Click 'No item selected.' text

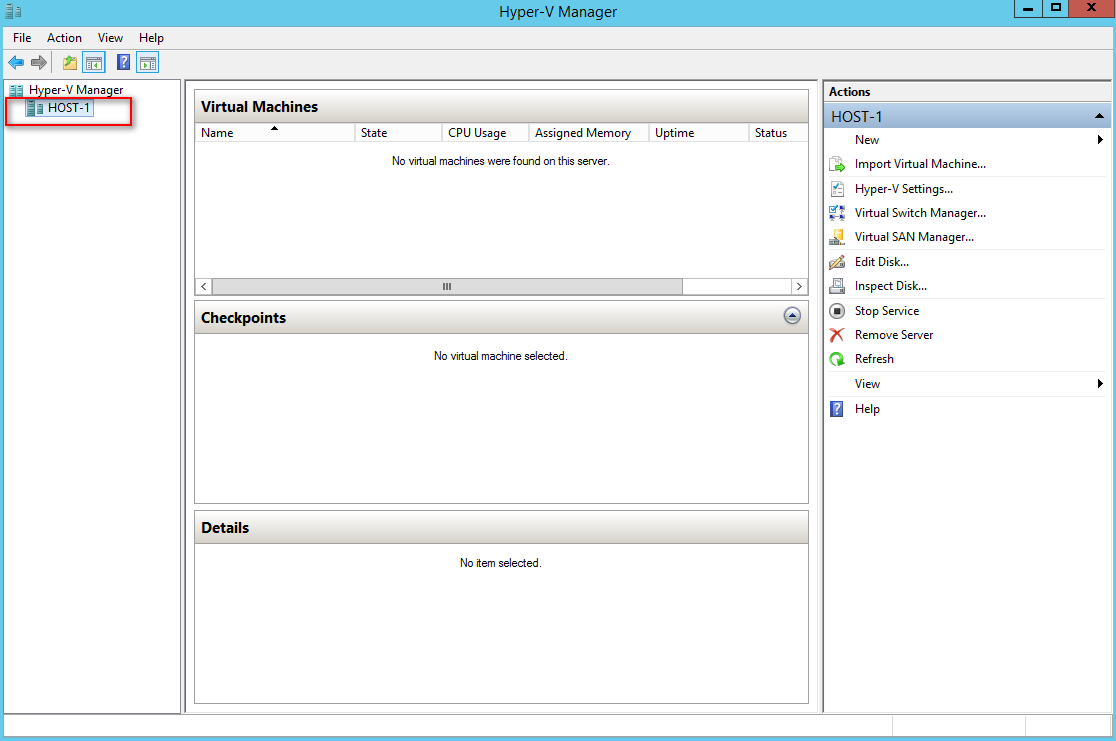500,563
